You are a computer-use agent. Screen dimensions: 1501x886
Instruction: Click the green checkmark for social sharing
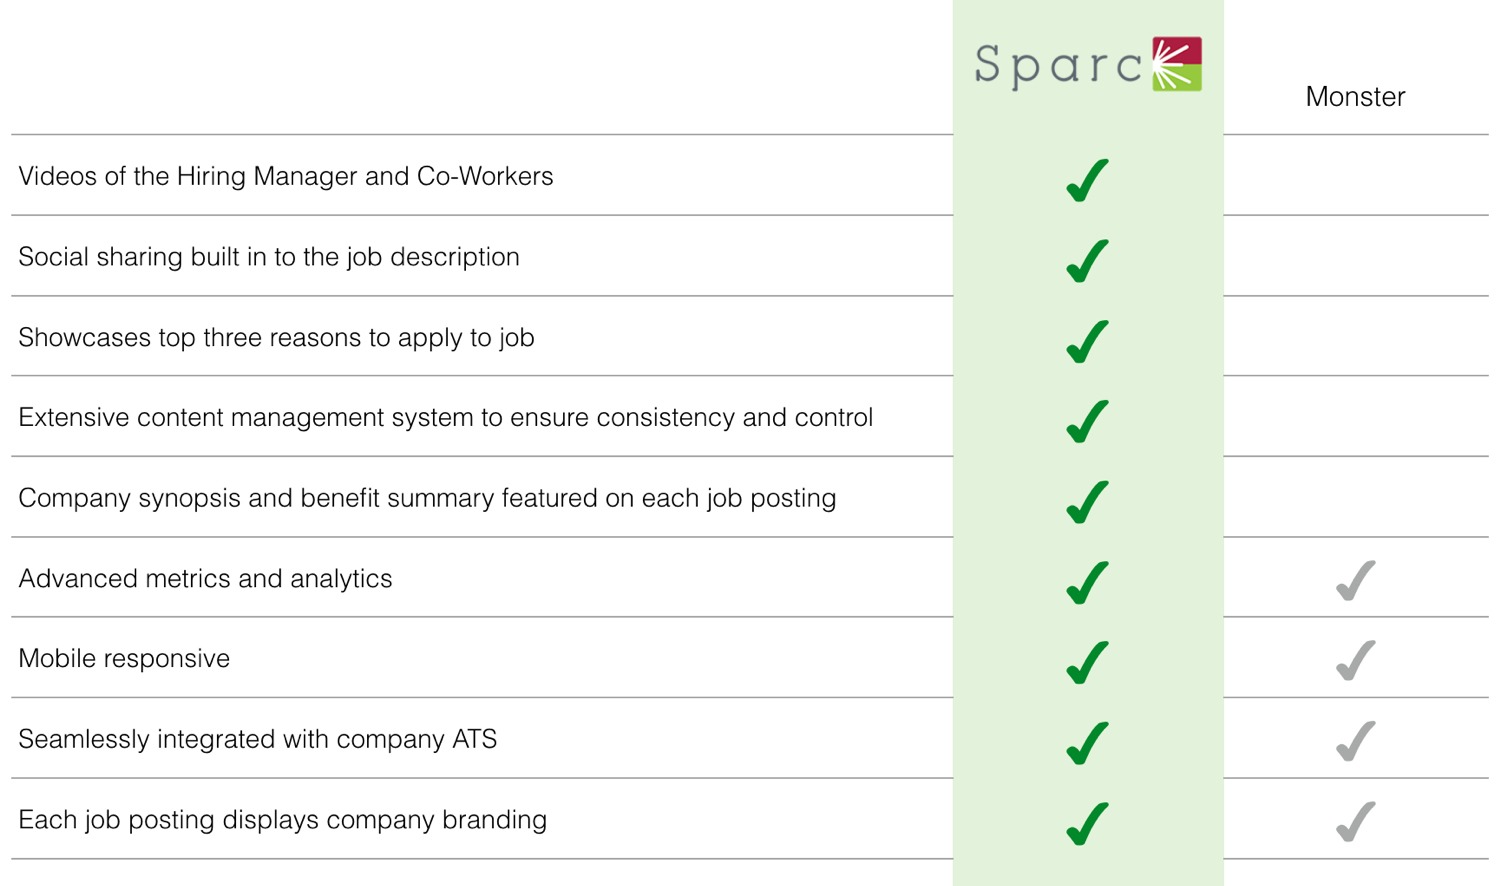(1087, 261)
